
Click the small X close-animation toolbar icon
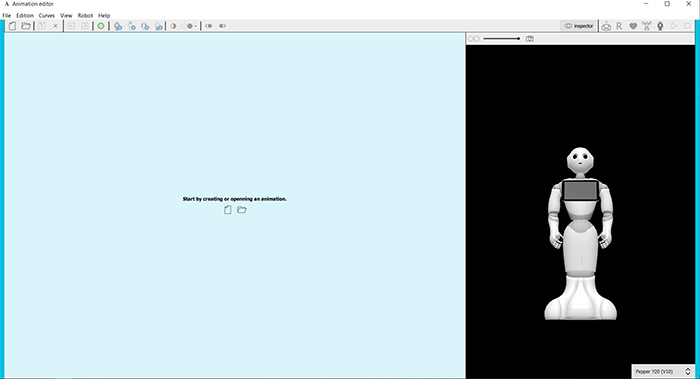click(55, 26)
